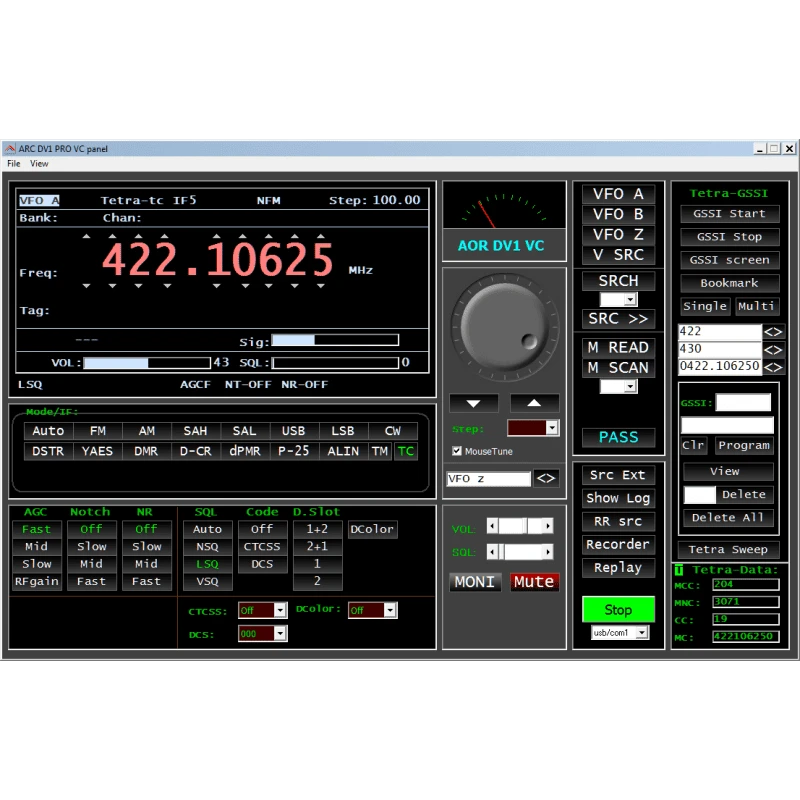The width and height of the screenshot is (800, 800).
Task: Click the 0422.106250 frequency field
Action: click(x=720, y=366)
